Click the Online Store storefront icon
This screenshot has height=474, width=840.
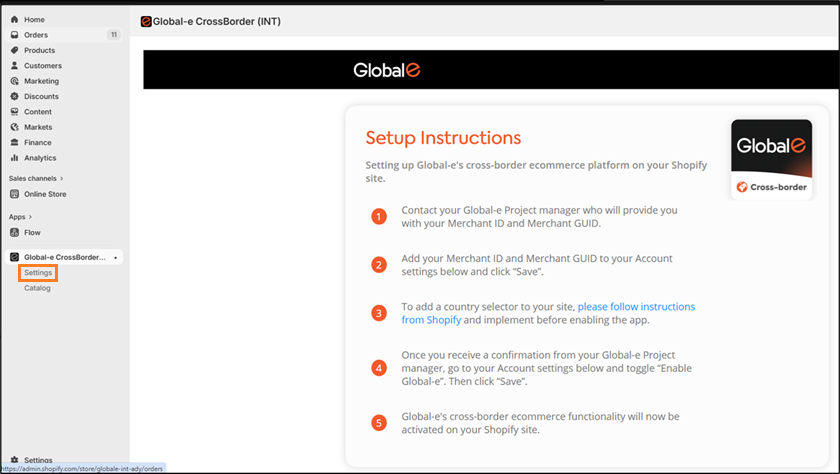14,194
